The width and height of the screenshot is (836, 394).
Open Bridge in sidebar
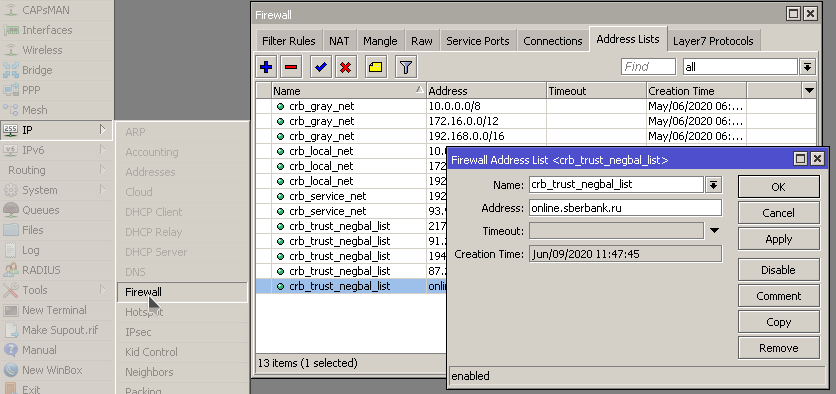[x=57, y=70]
